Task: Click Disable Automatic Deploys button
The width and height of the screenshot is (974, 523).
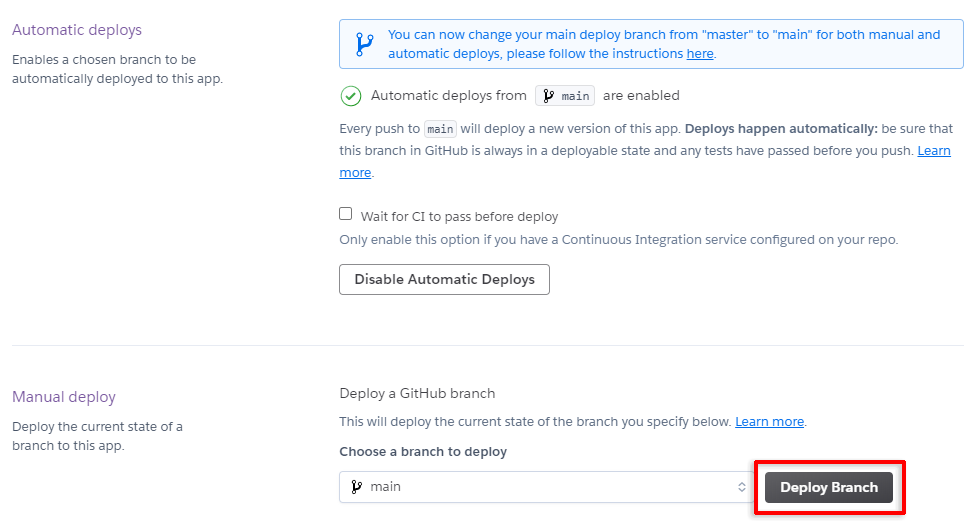Action: 444,280
